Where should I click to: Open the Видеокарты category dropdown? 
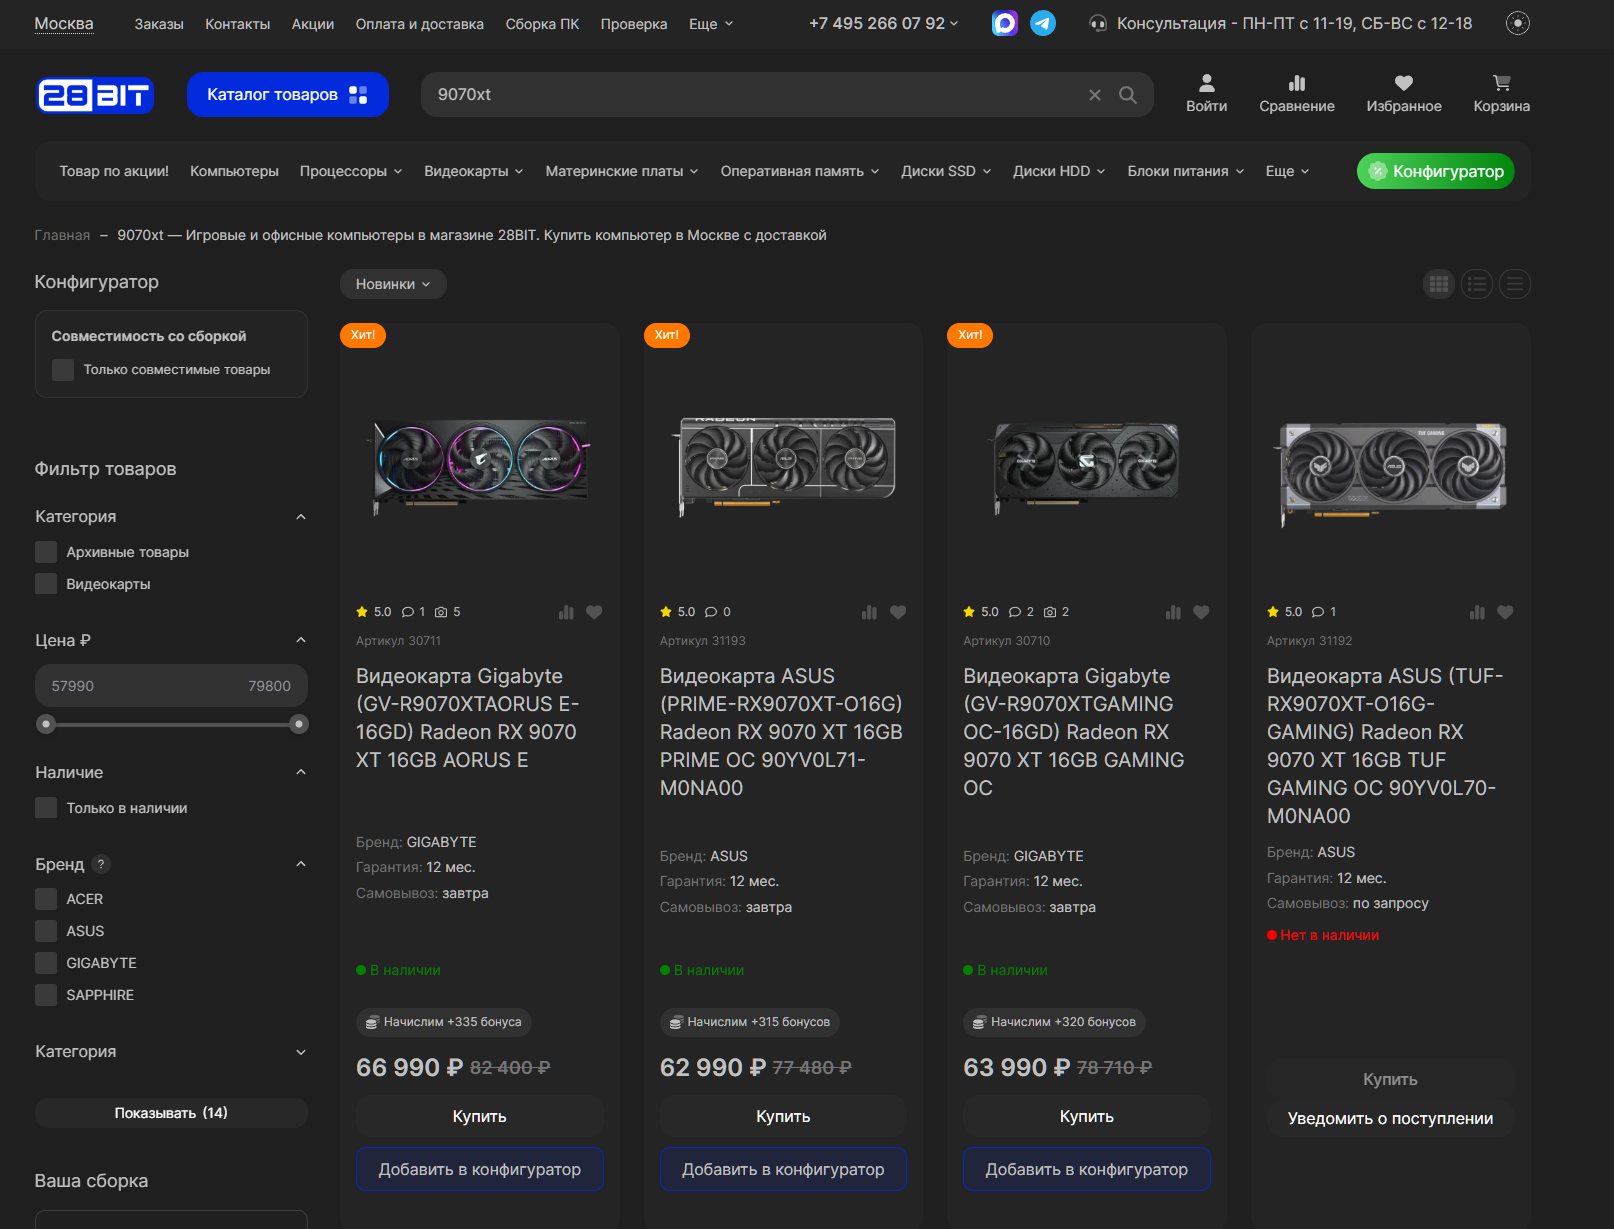474,171
